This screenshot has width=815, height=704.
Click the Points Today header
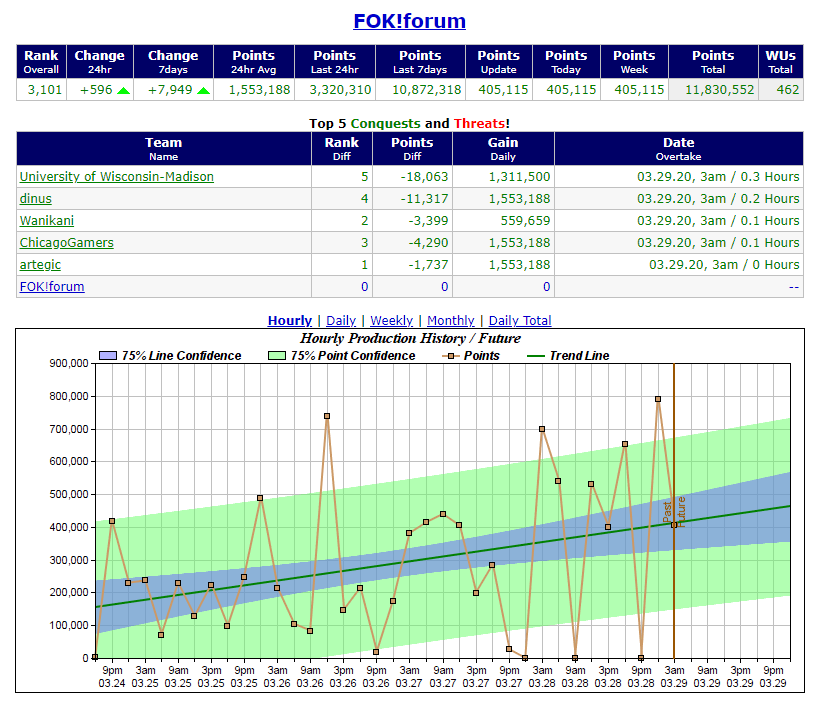tap(566, 62)
